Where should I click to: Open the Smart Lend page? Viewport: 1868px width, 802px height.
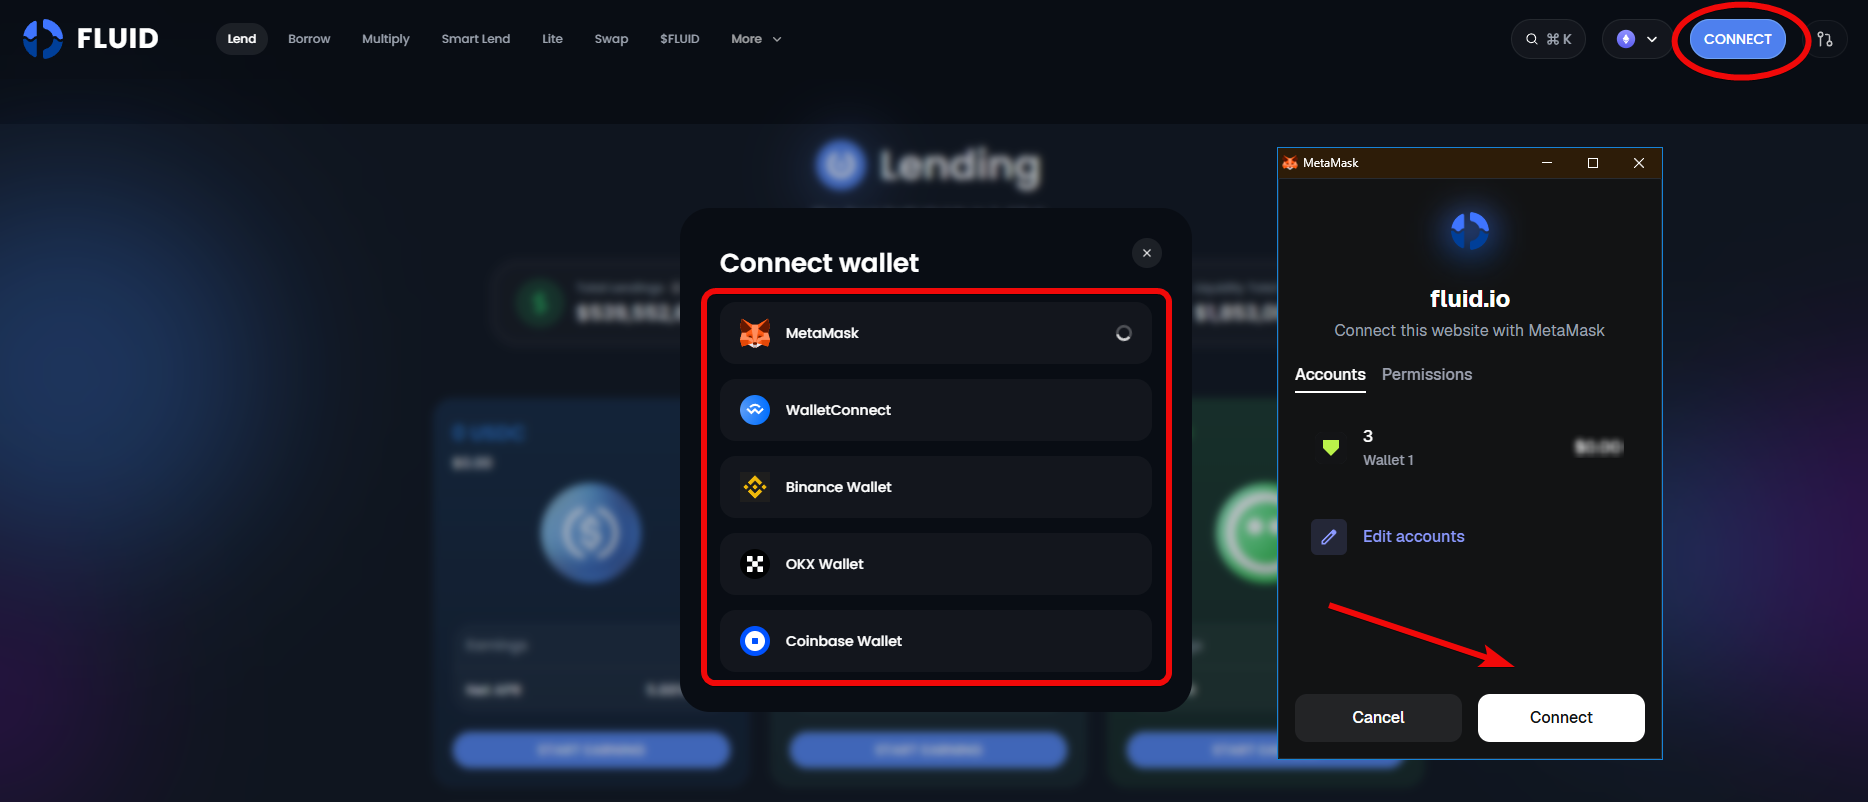[x=476, y=39]
